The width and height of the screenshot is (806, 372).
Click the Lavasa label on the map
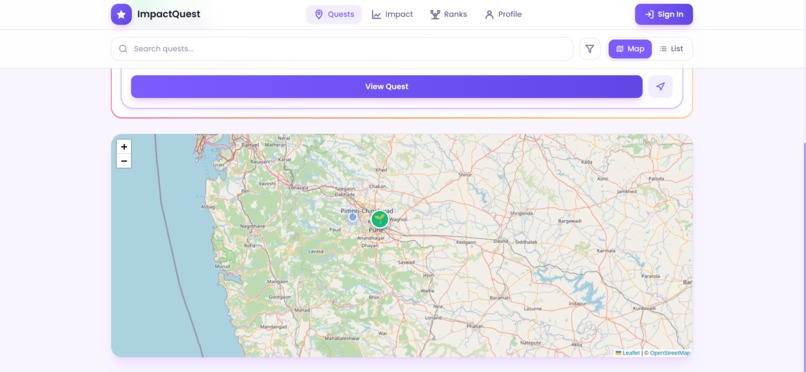pyautogui.click(x=316, y=251)
